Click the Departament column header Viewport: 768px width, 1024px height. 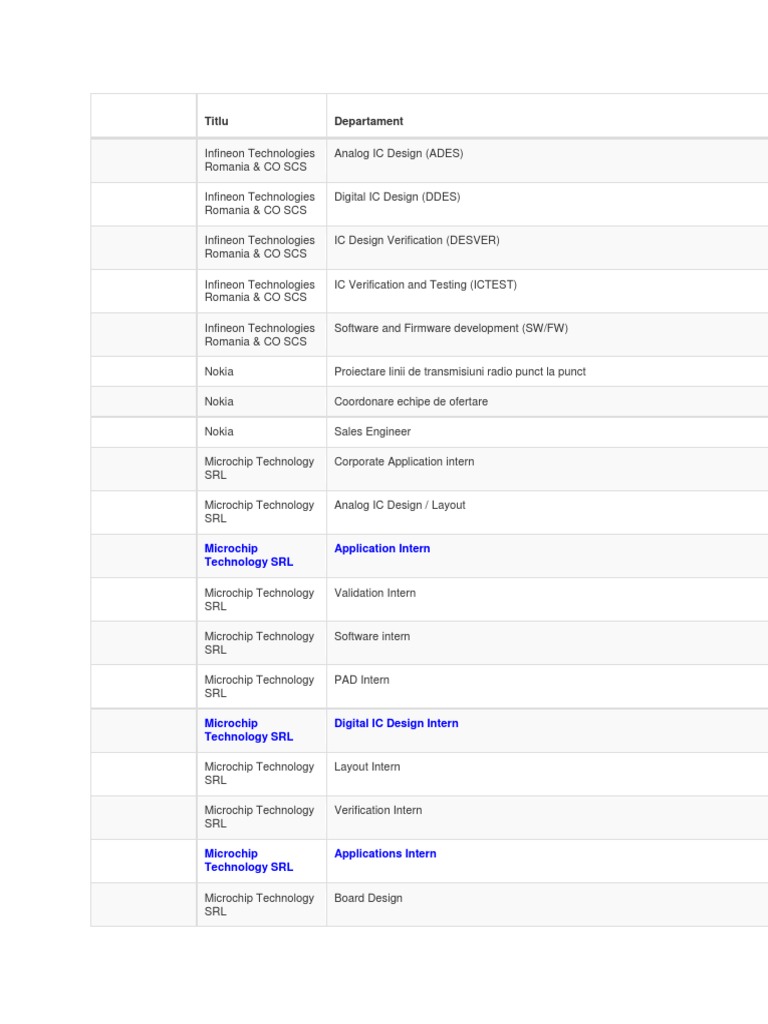tap(368, 121)
